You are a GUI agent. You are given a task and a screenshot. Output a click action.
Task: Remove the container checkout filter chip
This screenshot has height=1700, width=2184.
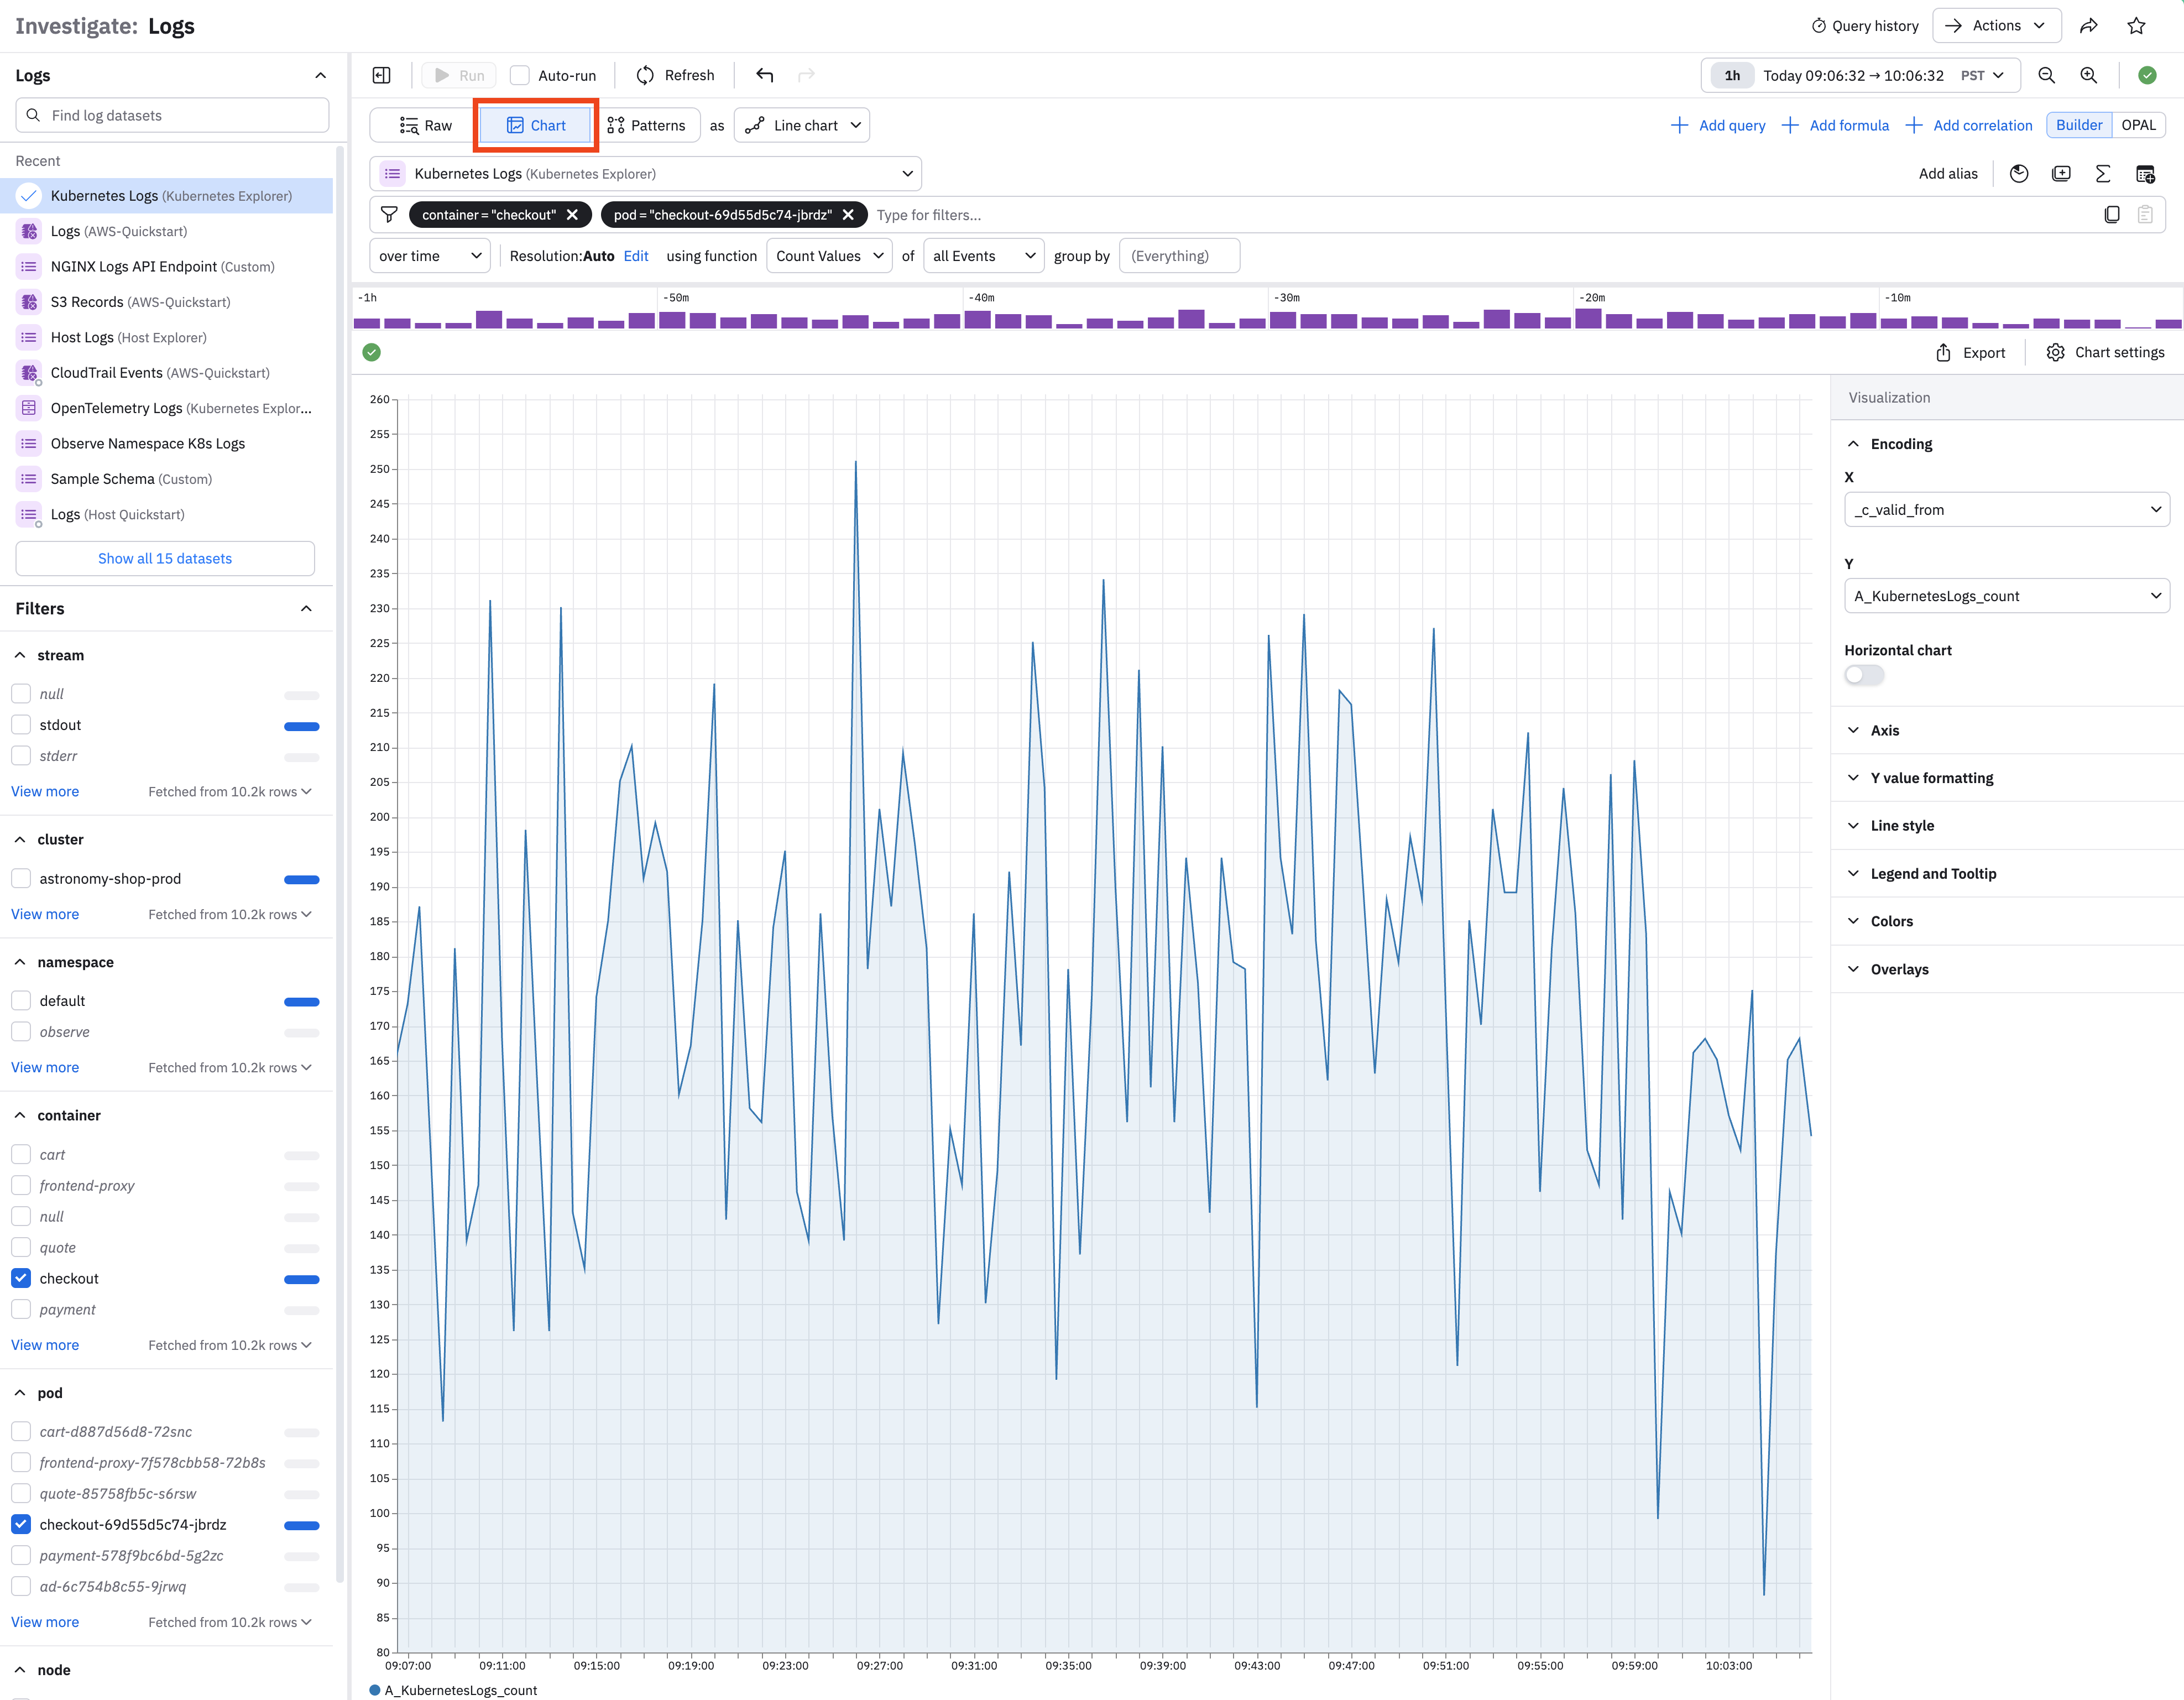(572, 215)
